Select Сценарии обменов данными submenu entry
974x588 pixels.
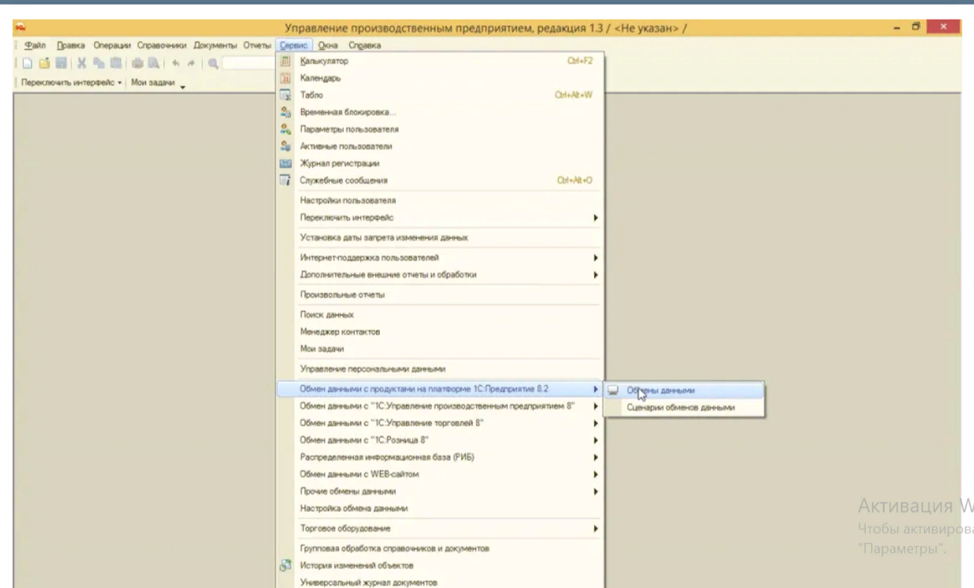coord(683,408)
